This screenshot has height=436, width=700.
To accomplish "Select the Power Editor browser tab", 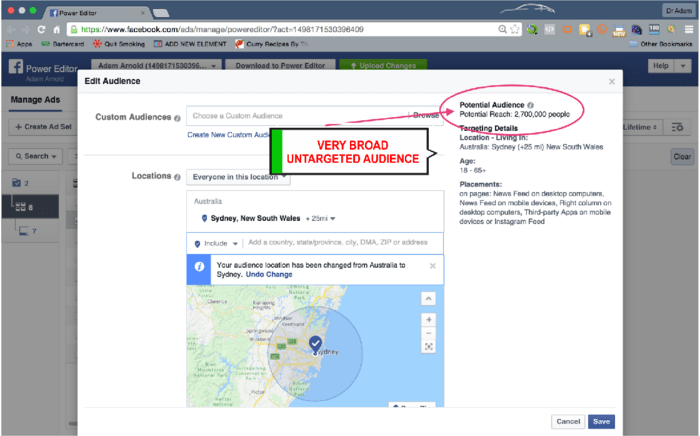I will pos(95,13).
